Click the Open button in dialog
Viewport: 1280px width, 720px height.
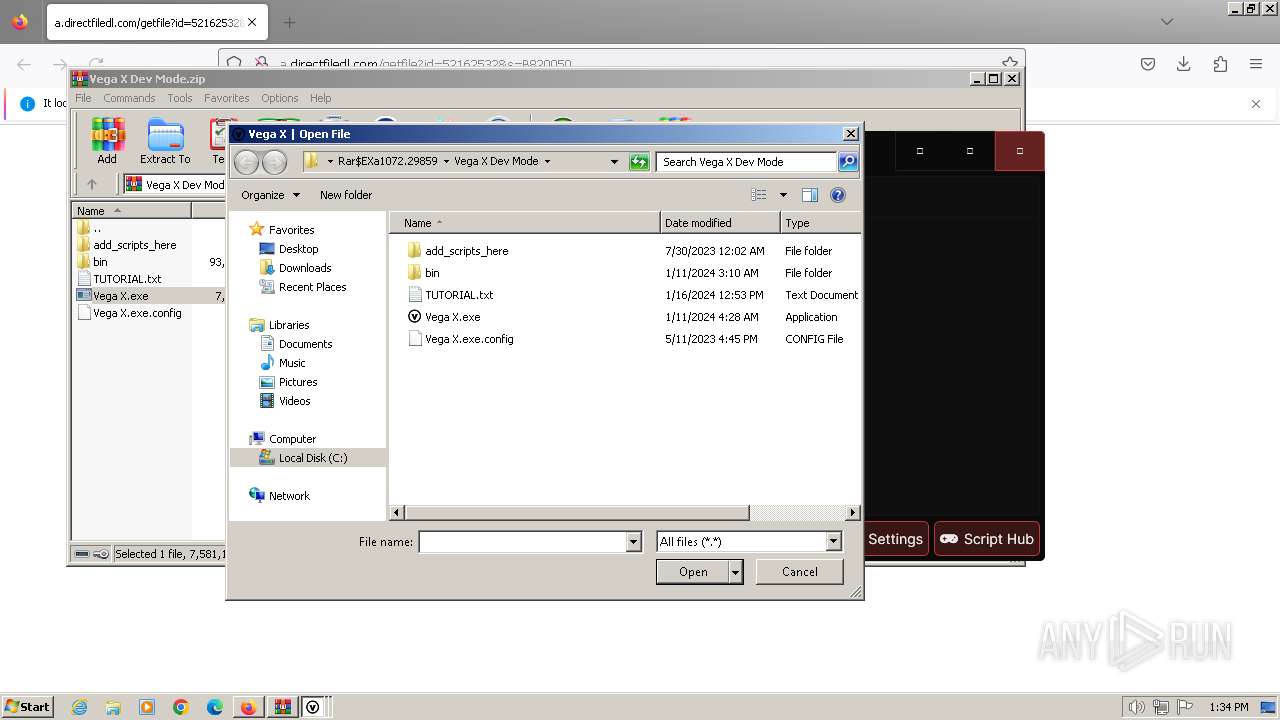pos(693,572)
